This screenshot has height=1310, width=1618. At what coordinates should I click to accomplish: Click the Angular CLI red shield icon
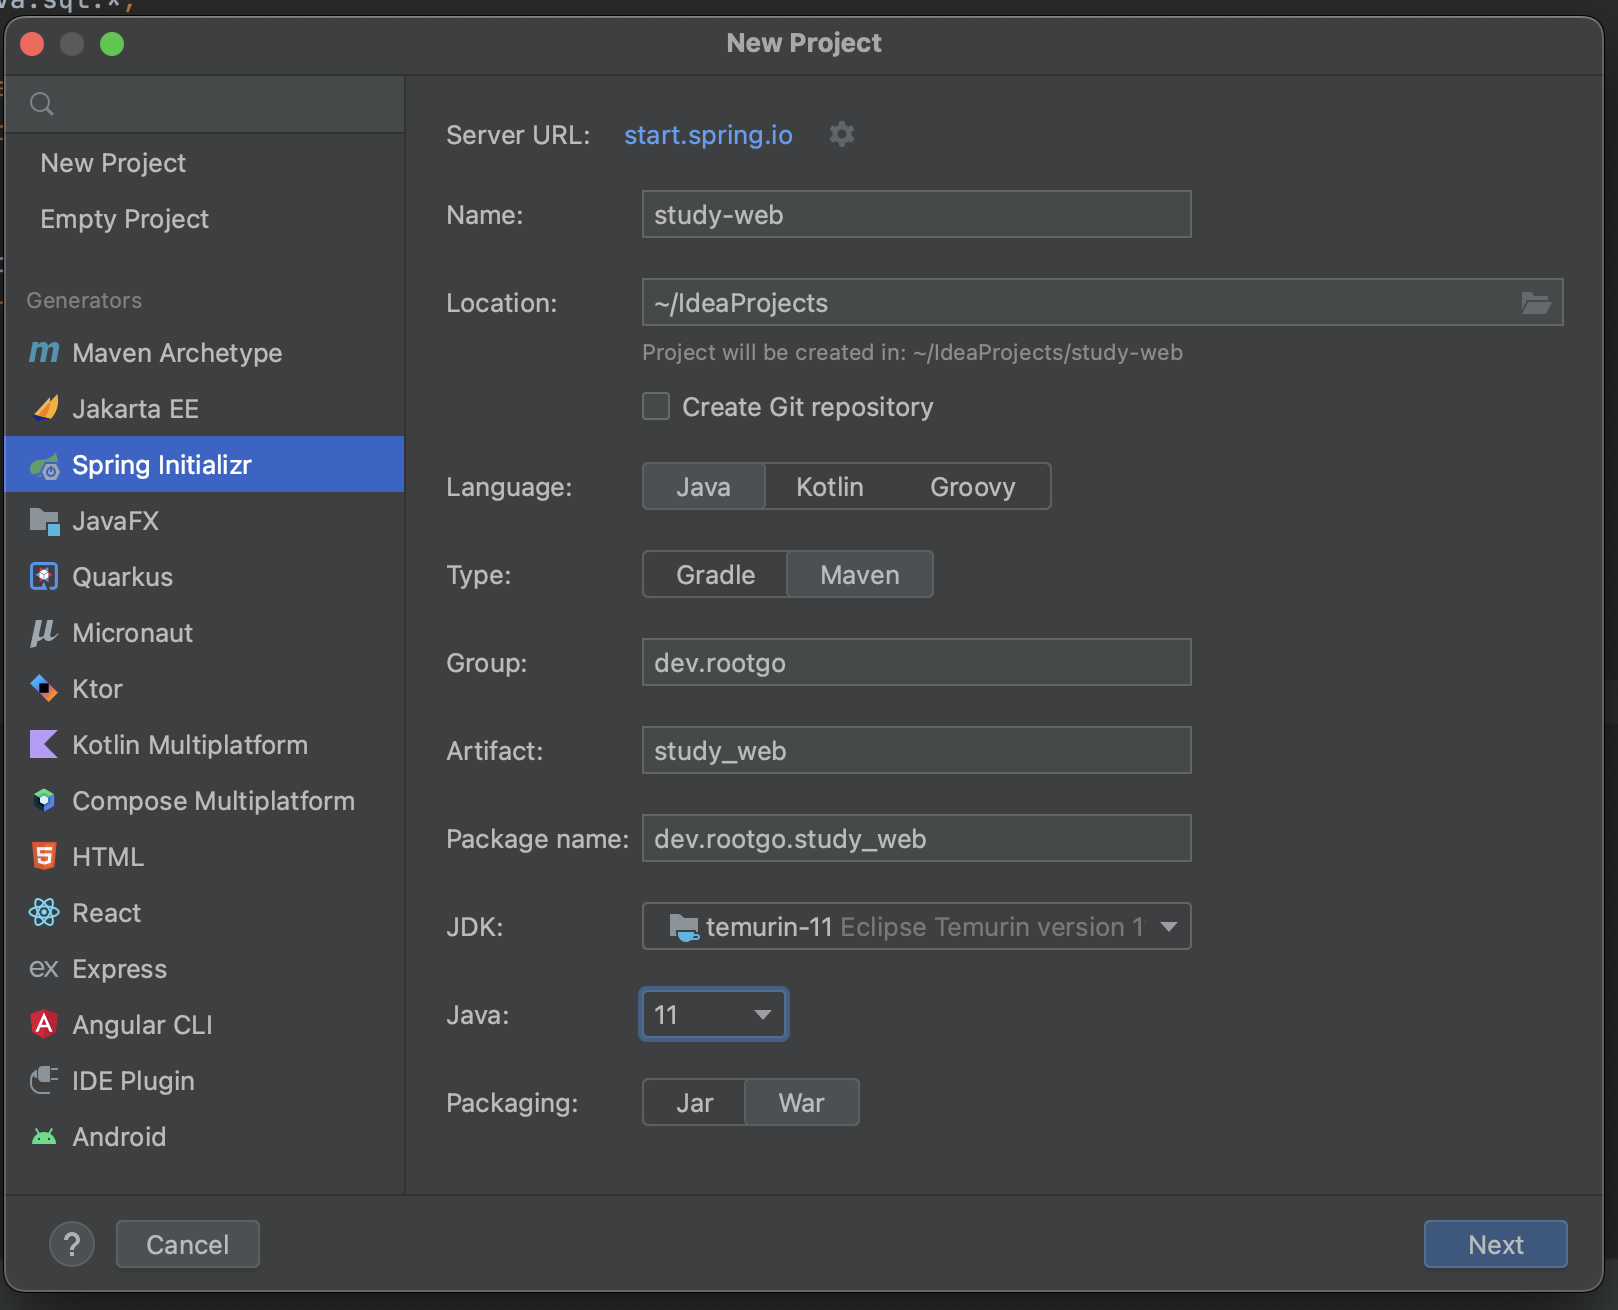[44, 1024]
